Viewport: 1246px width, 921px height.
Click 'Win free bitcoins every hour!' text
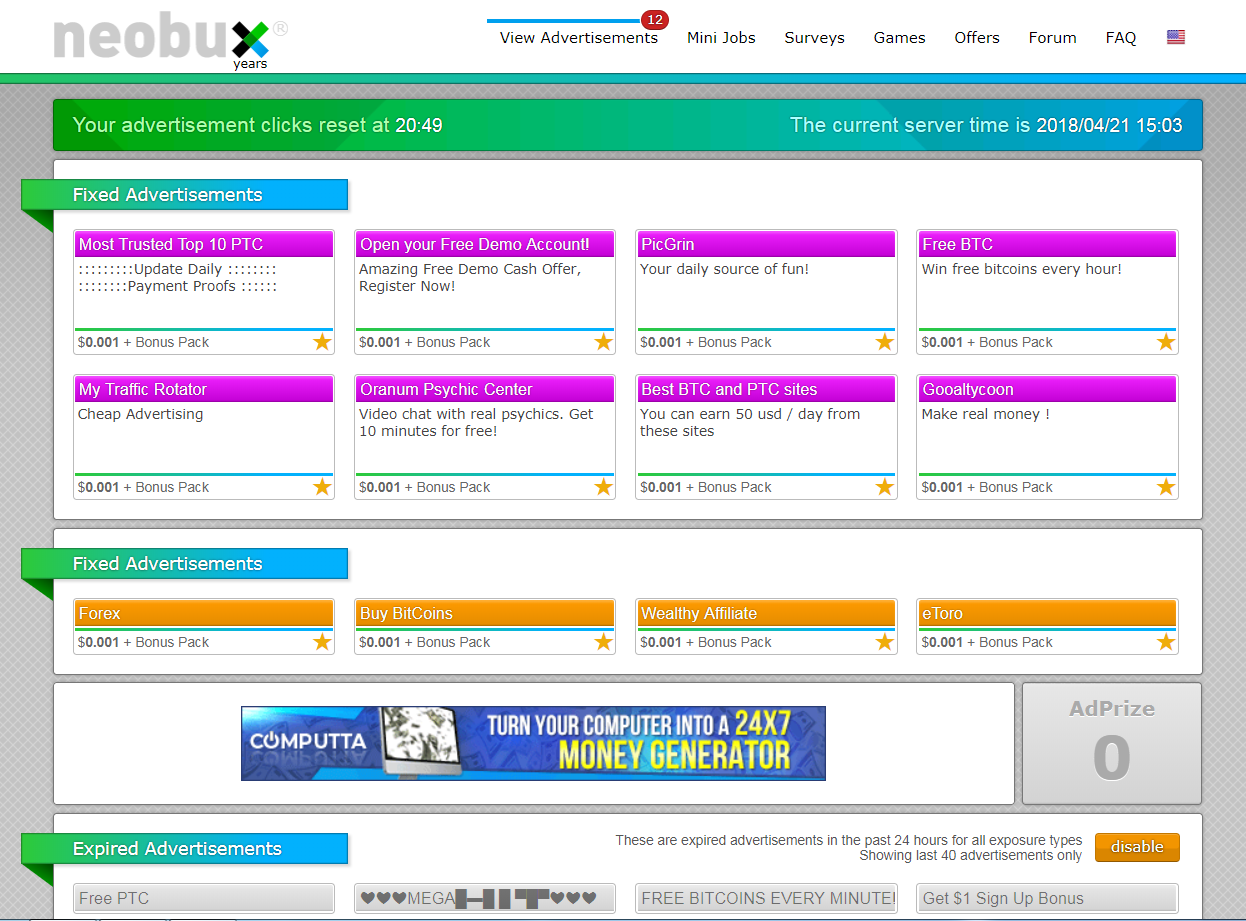pos(1021,269)
